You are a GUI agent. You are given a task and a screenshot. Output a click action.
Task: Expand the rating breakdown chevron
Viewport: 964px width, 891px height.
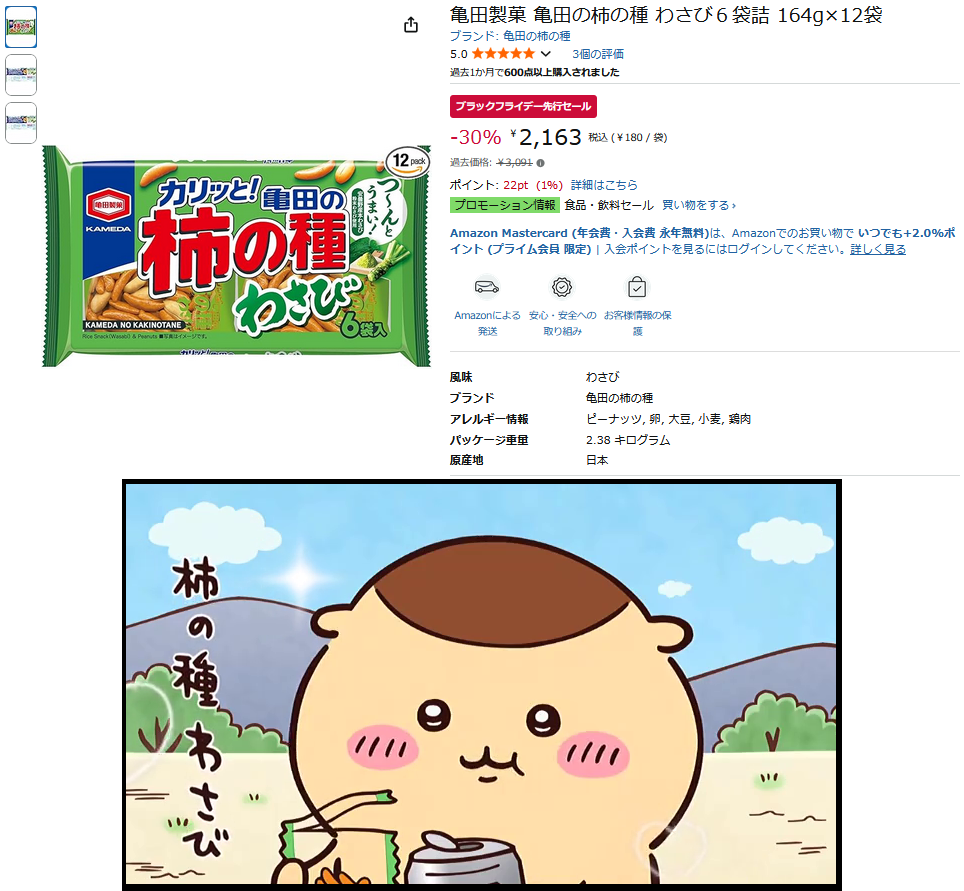coord(545,54)
